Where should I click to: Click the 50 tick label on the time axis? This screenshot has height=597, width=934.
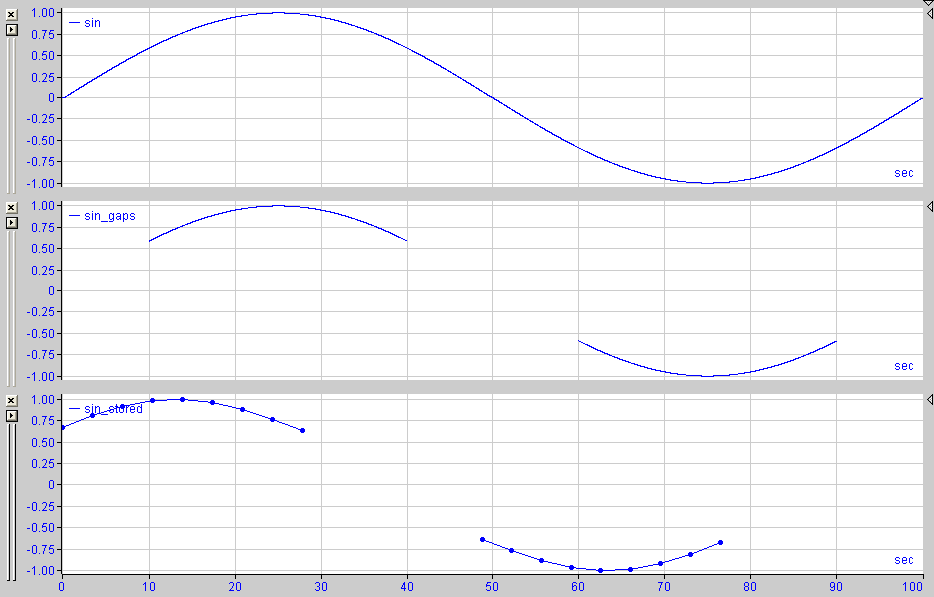coord(492,587)
